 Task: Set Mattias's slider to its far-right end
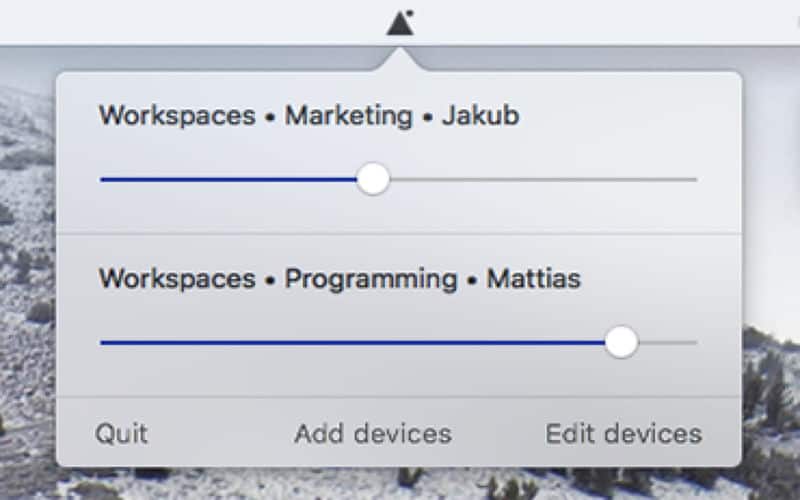695,342
